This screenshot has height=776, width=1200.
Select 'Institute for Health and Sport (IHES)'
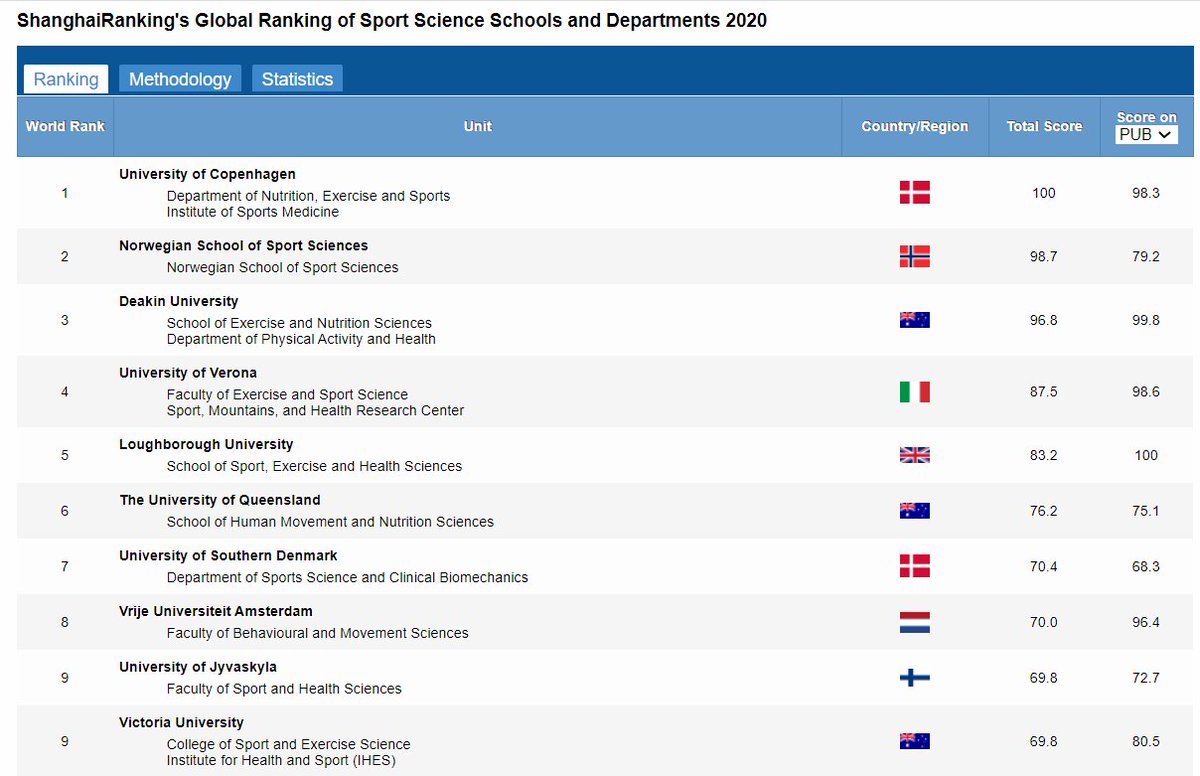pos(281,760)
